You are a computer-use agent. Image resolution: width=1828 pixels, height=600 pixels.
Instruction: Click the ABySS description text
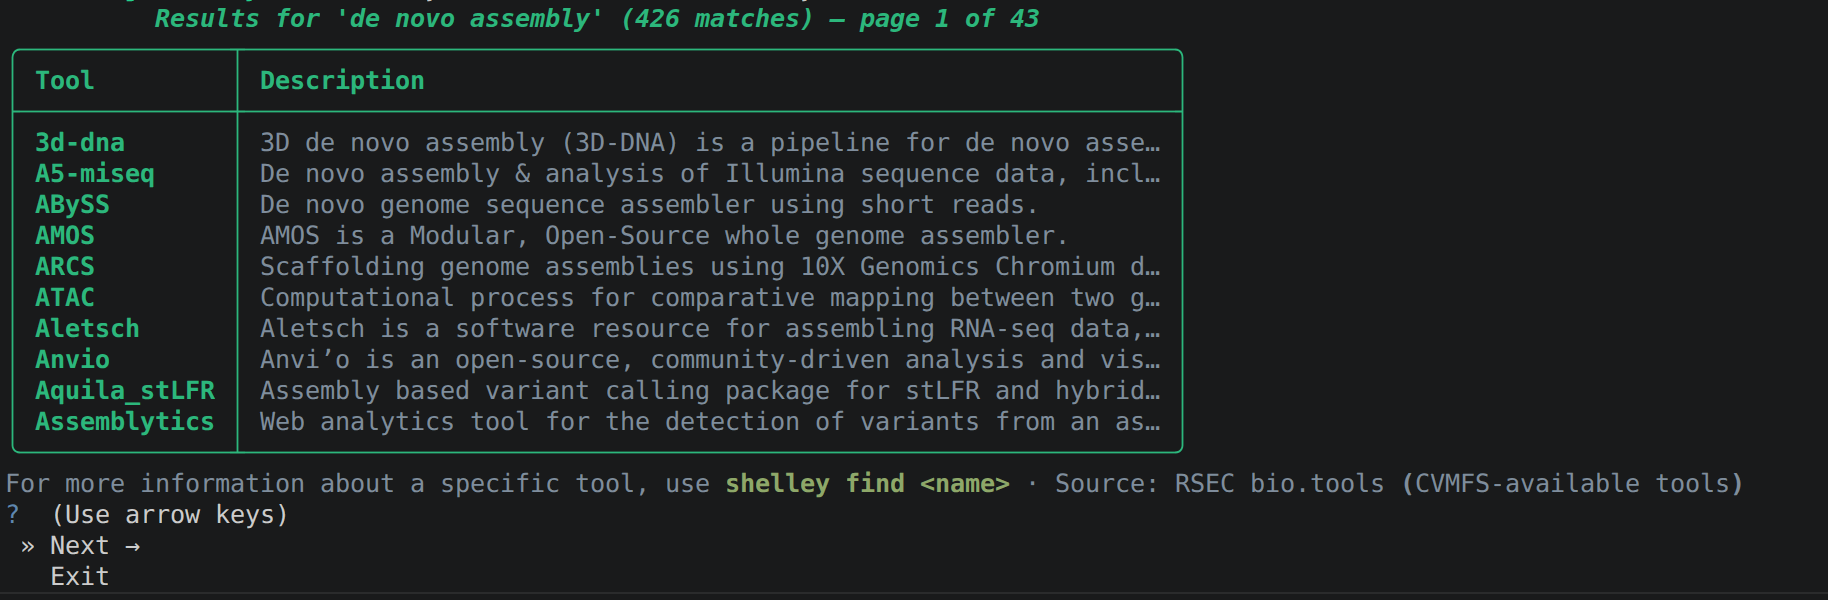pyautogui.click(x=649, y=205)
